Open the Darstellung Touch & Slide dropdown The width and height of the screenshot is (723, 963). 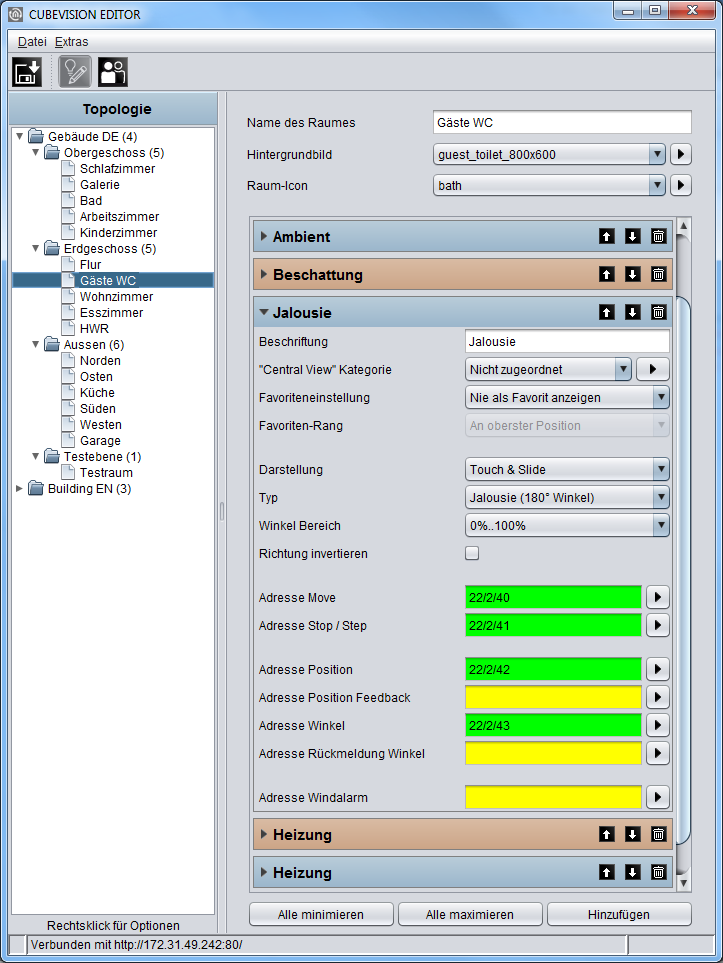pos(567,469)
